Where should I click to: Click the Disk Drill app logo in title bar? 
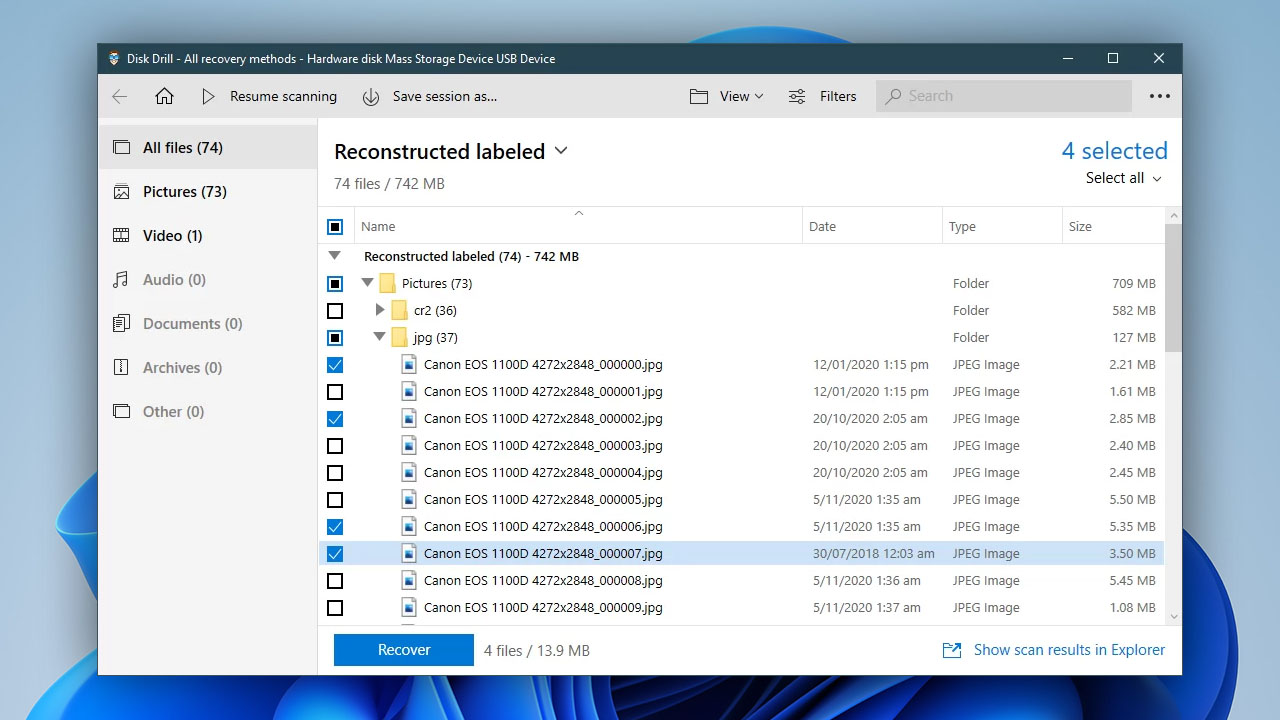pyautogui.click(x=114, y=59)
